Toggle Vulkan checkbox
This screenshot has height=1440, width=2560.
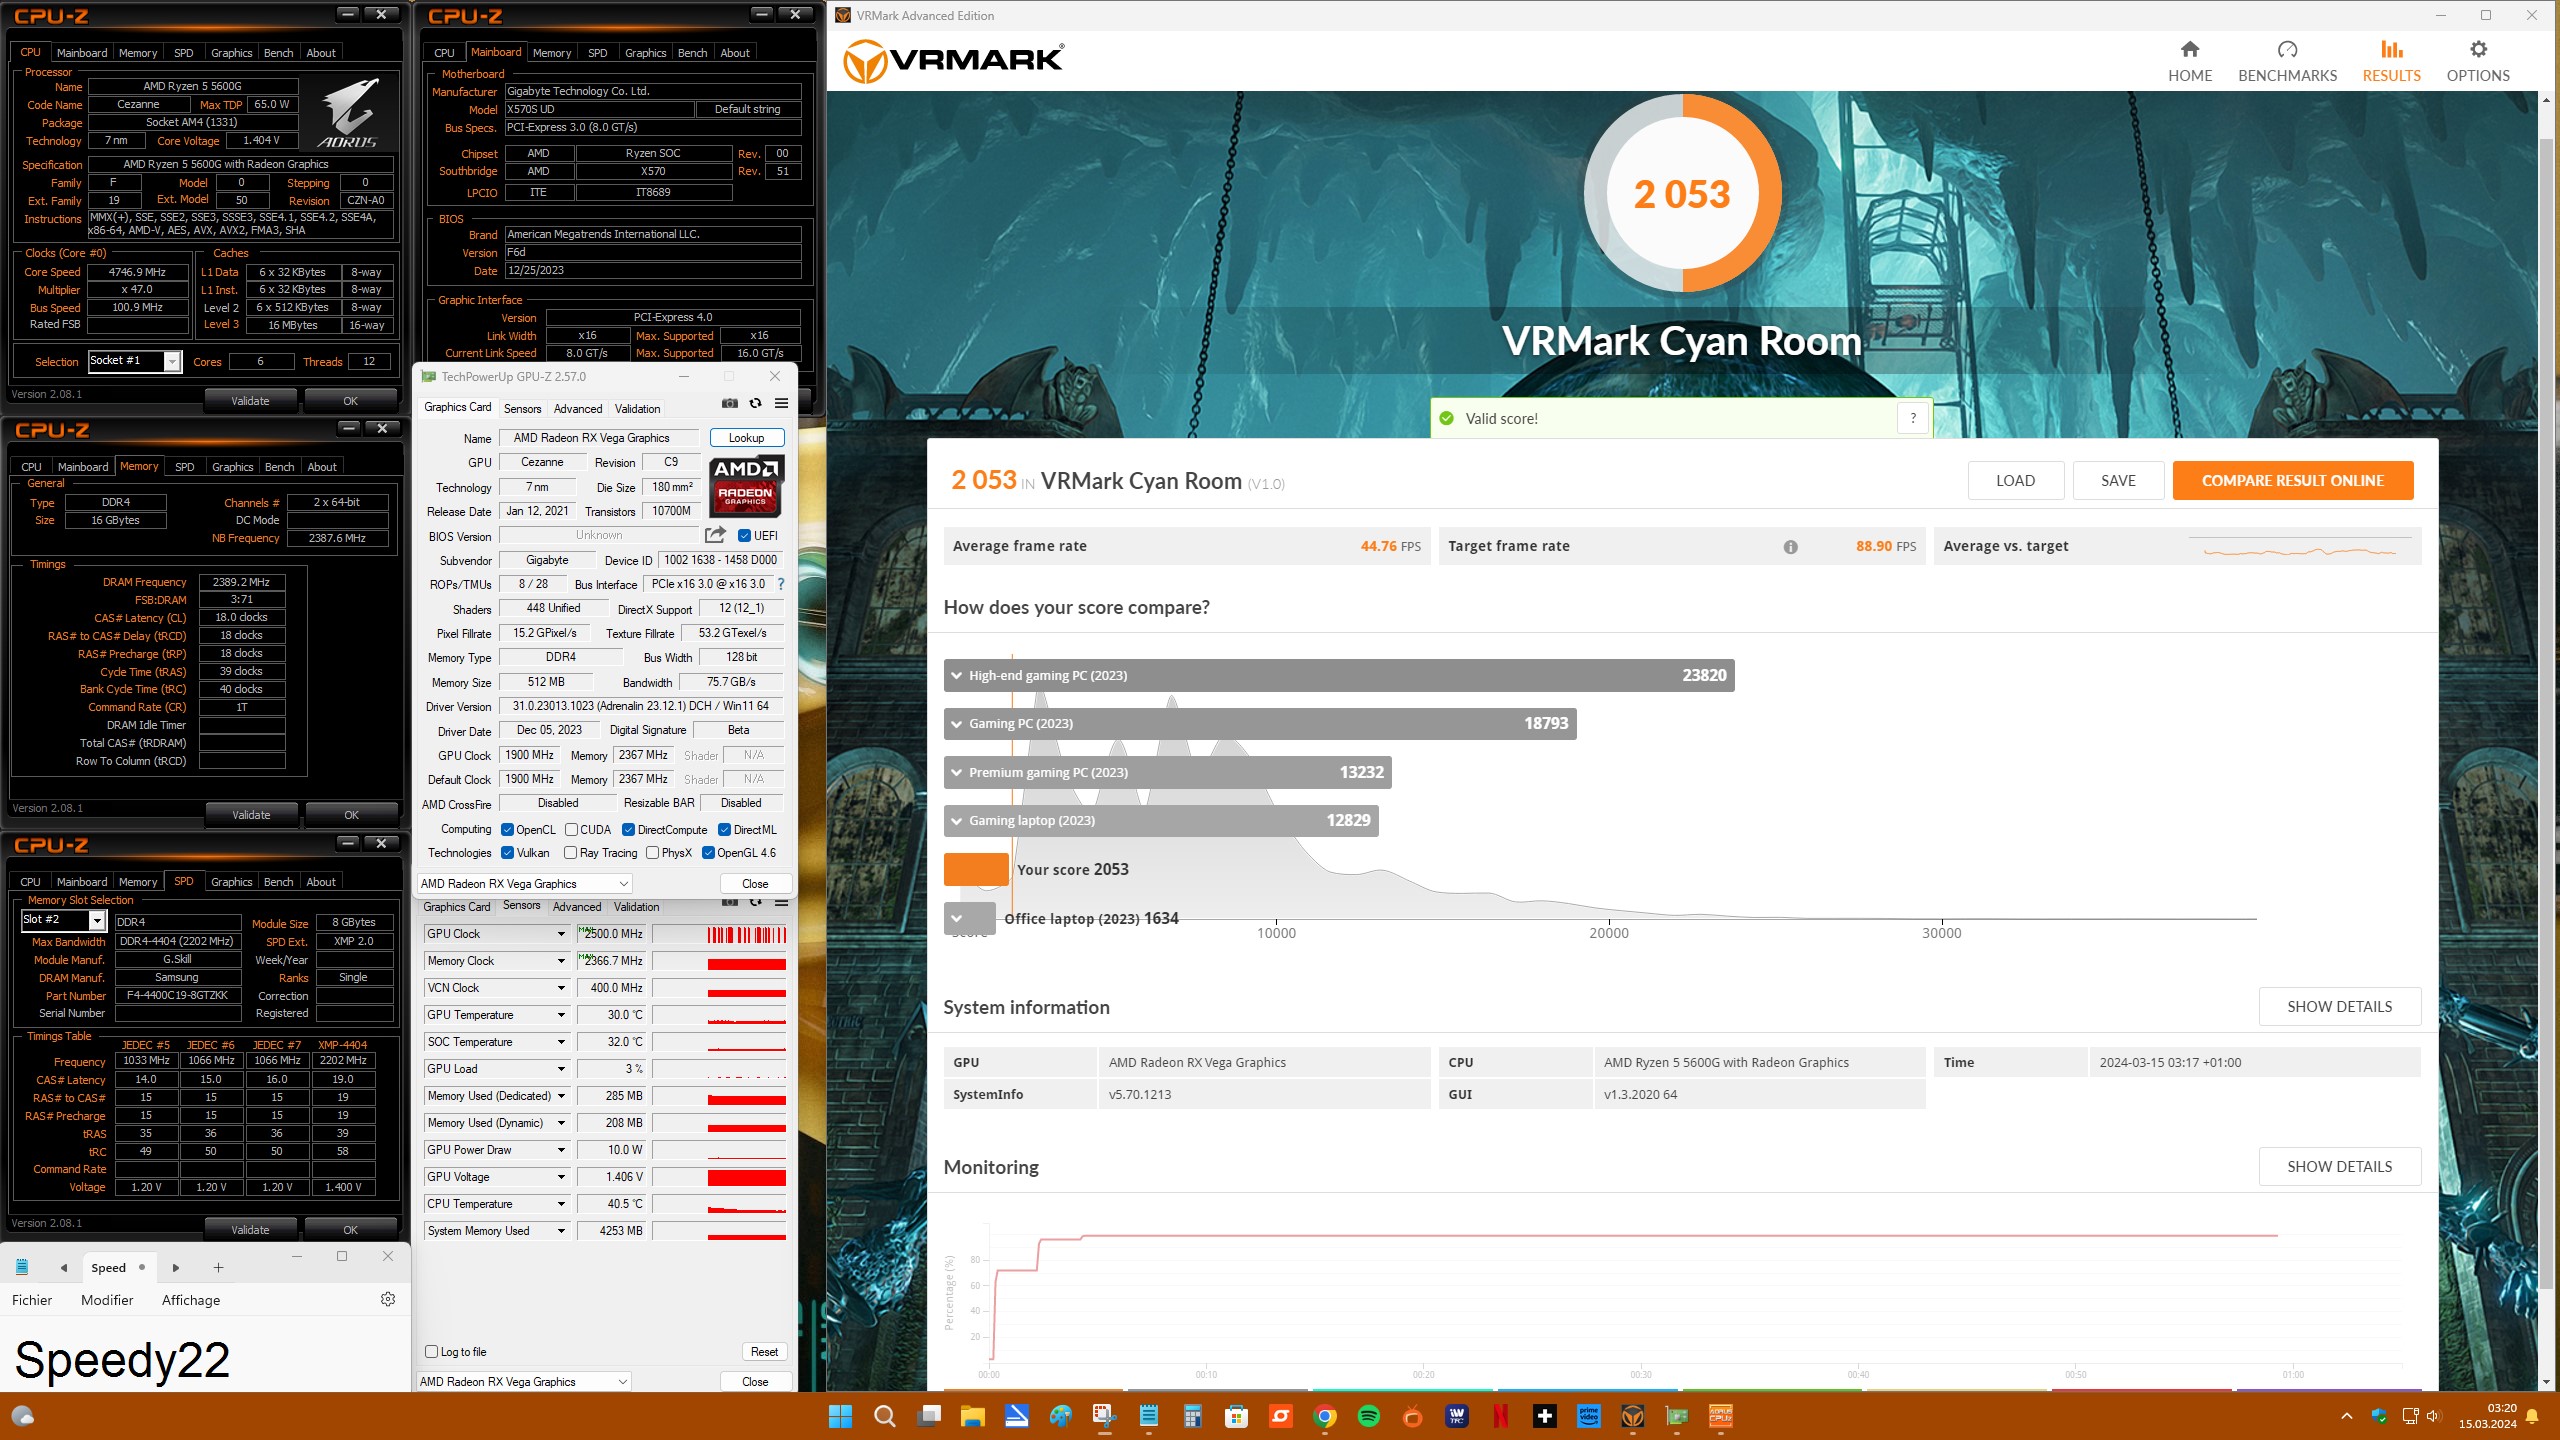[x=507, y=853]
